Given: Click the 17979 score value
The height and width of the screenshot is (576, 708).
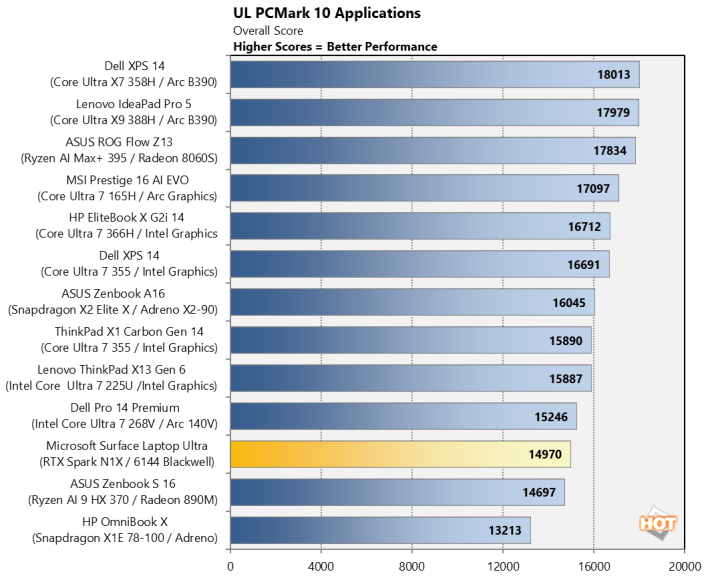Looking at the screenshot, I should click(613, 112).
